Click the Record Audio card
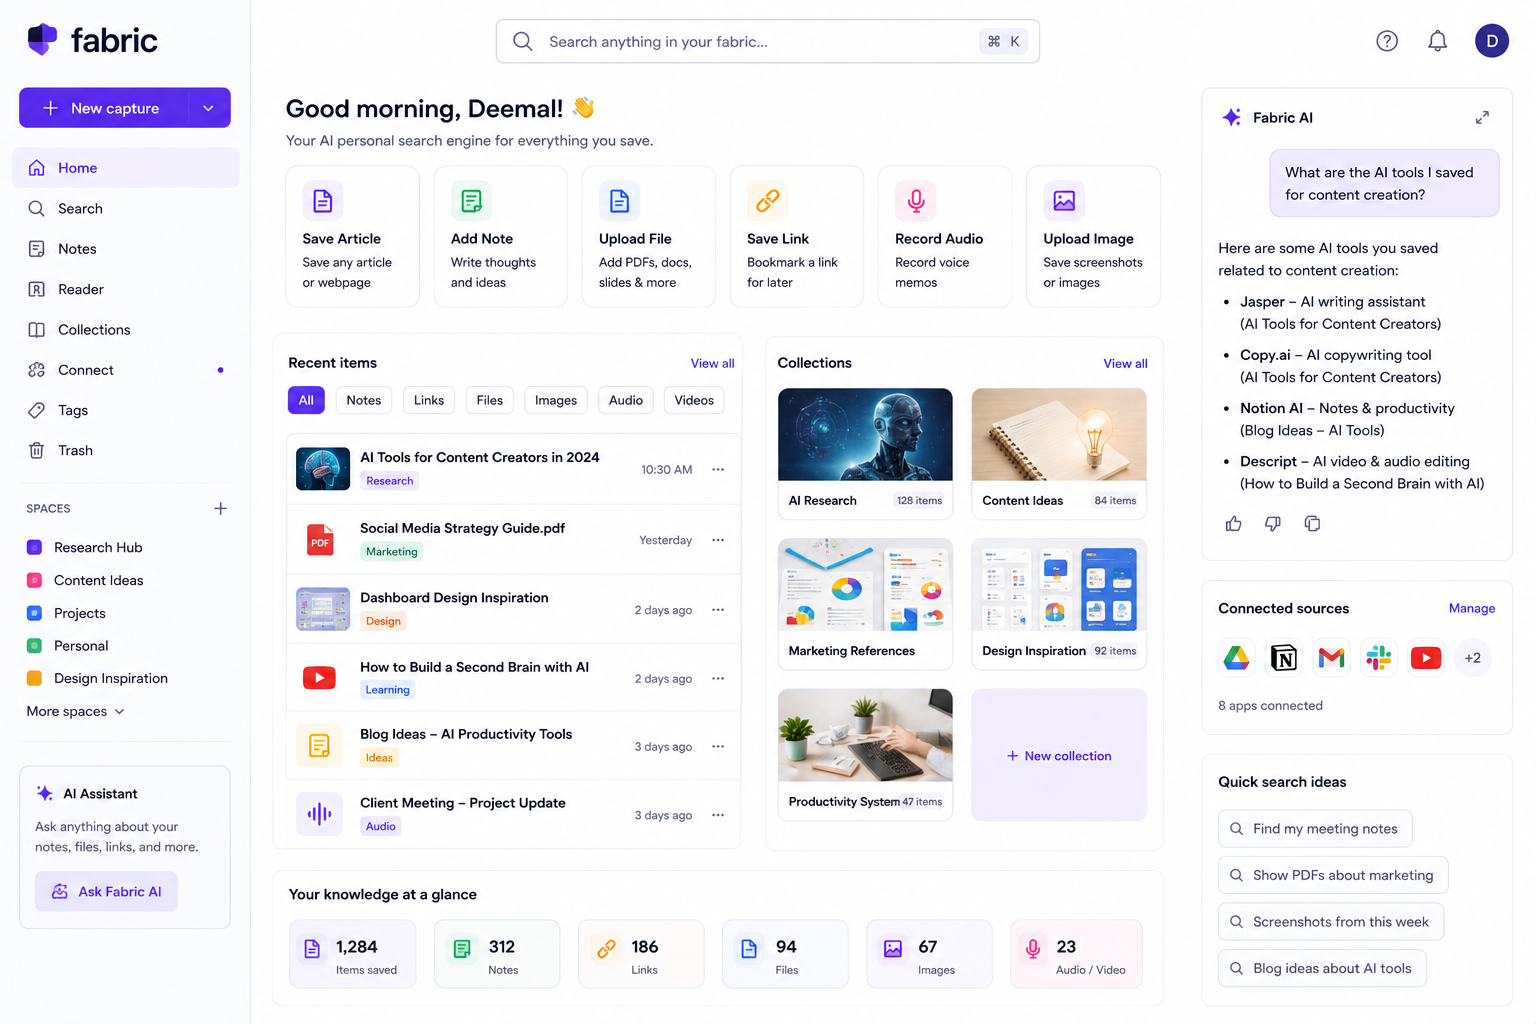Image resolution: width=1536 pixels, height=1024 pixels. pyautogui.click(x=945, y=237)
